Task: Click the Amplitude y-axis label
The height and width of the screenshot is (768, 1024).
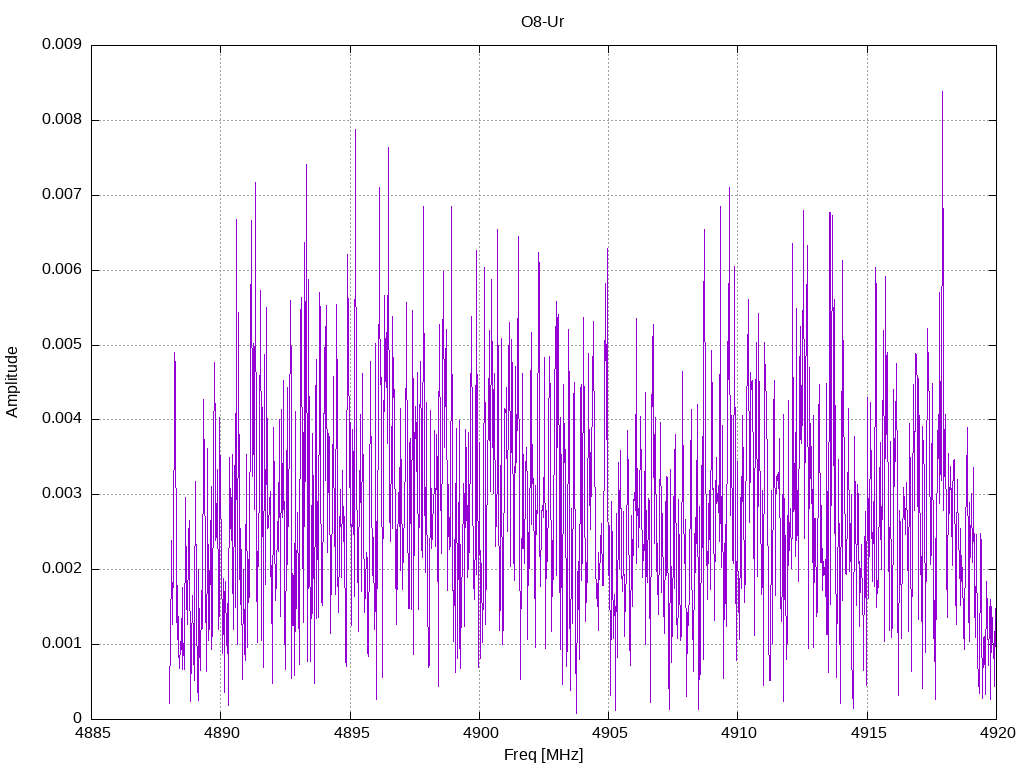Action: tap(12, 382)
